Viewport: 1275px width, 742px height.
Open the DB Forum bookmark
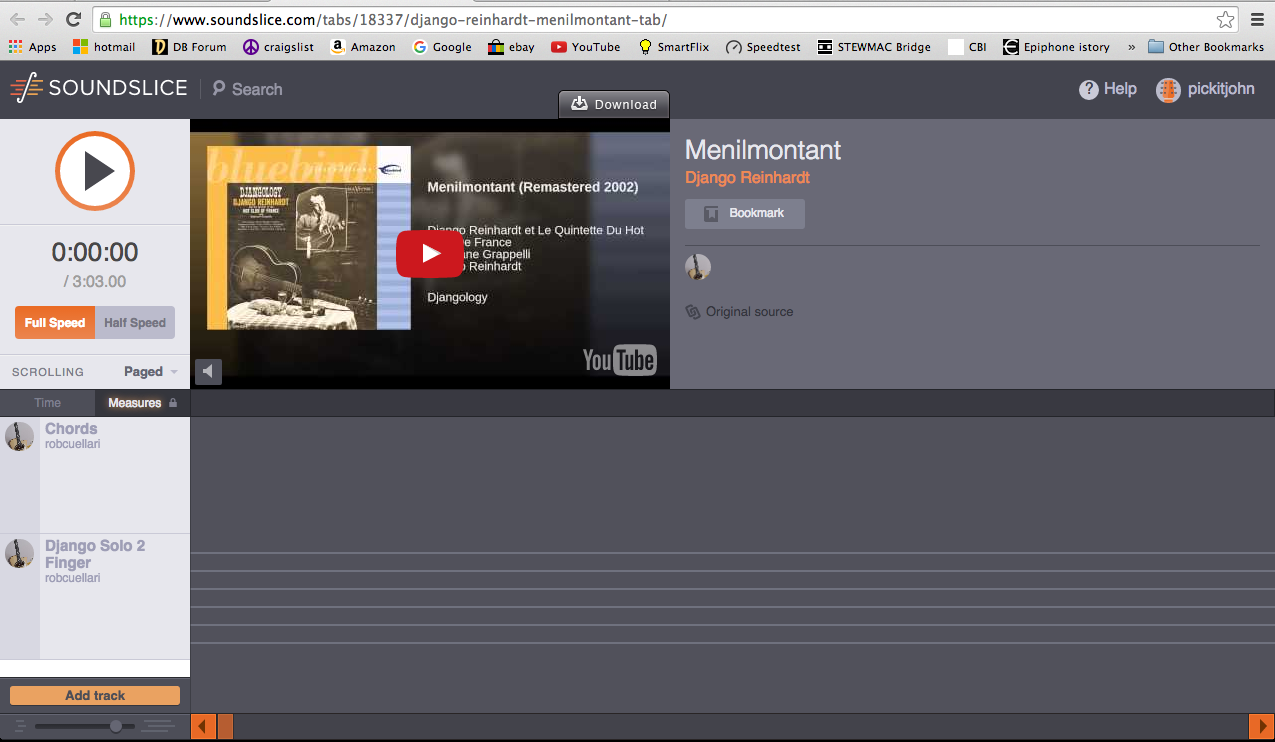point(189,47)
